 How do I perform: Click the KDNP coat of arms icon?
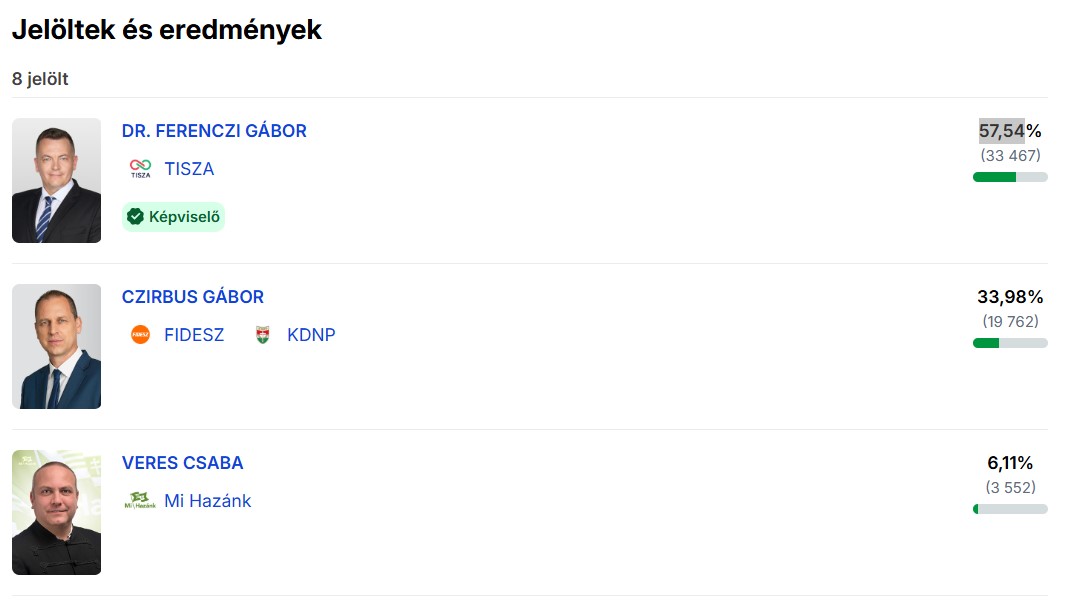(x=263, y=335)
